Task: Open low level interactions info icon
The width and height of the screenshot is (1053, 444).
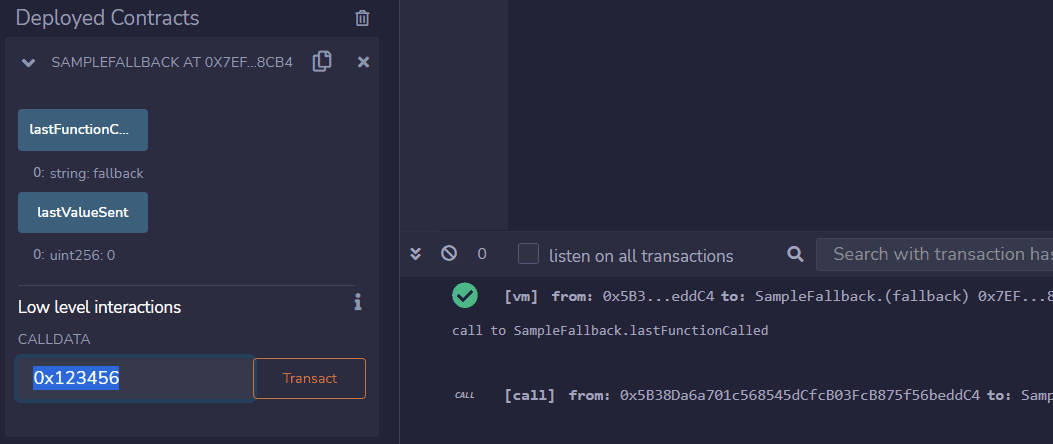Action: coord(358,302)
